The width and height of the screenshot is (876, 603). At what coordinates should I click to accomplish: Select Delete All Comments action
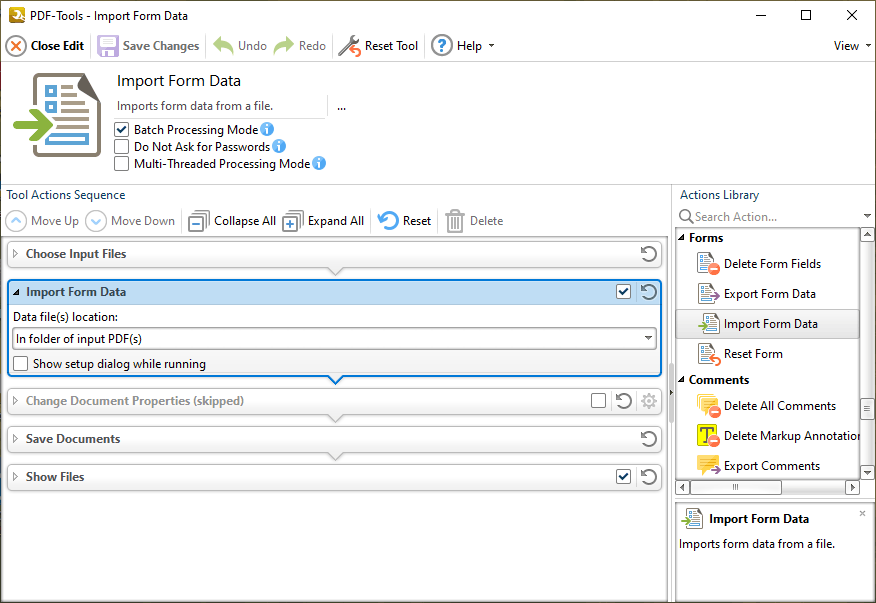(768, 406)
